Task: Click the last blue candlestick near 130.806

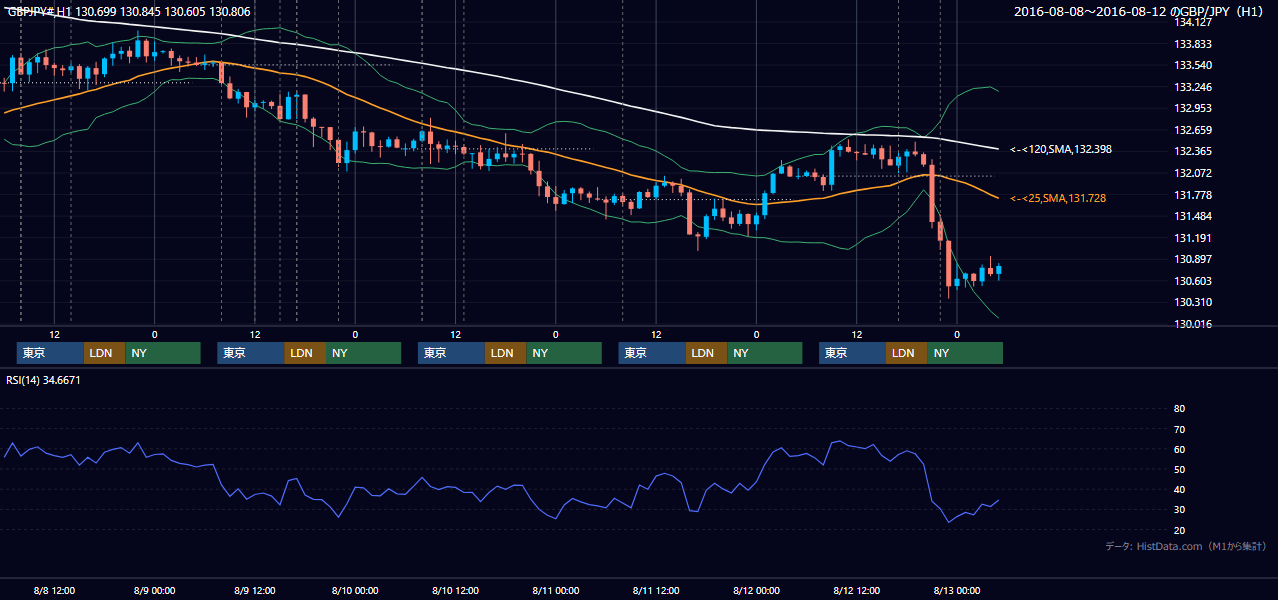Action: 999,269
